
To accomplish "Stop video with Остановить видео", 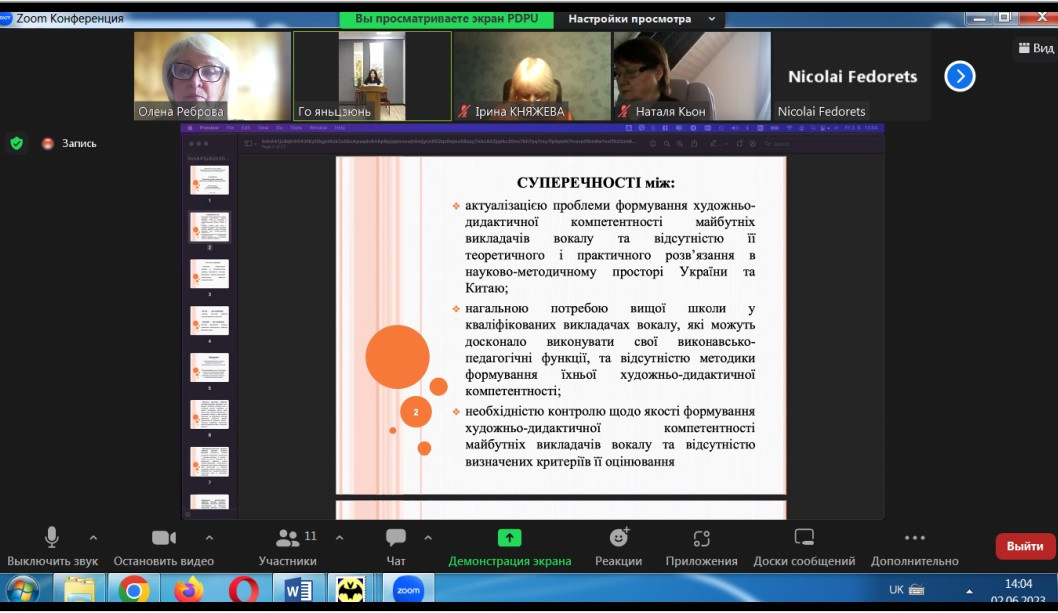I will point(163,538).
